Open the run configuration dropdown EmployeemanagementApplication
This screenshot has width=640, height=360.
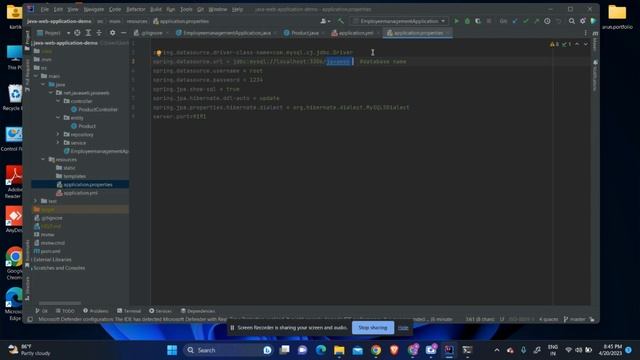tap(400, 21)
